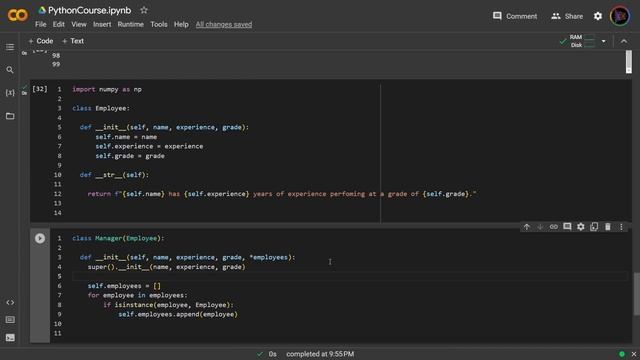Open the Help menu
Viewport: 640px width, 360px height.
coord(181,24)
